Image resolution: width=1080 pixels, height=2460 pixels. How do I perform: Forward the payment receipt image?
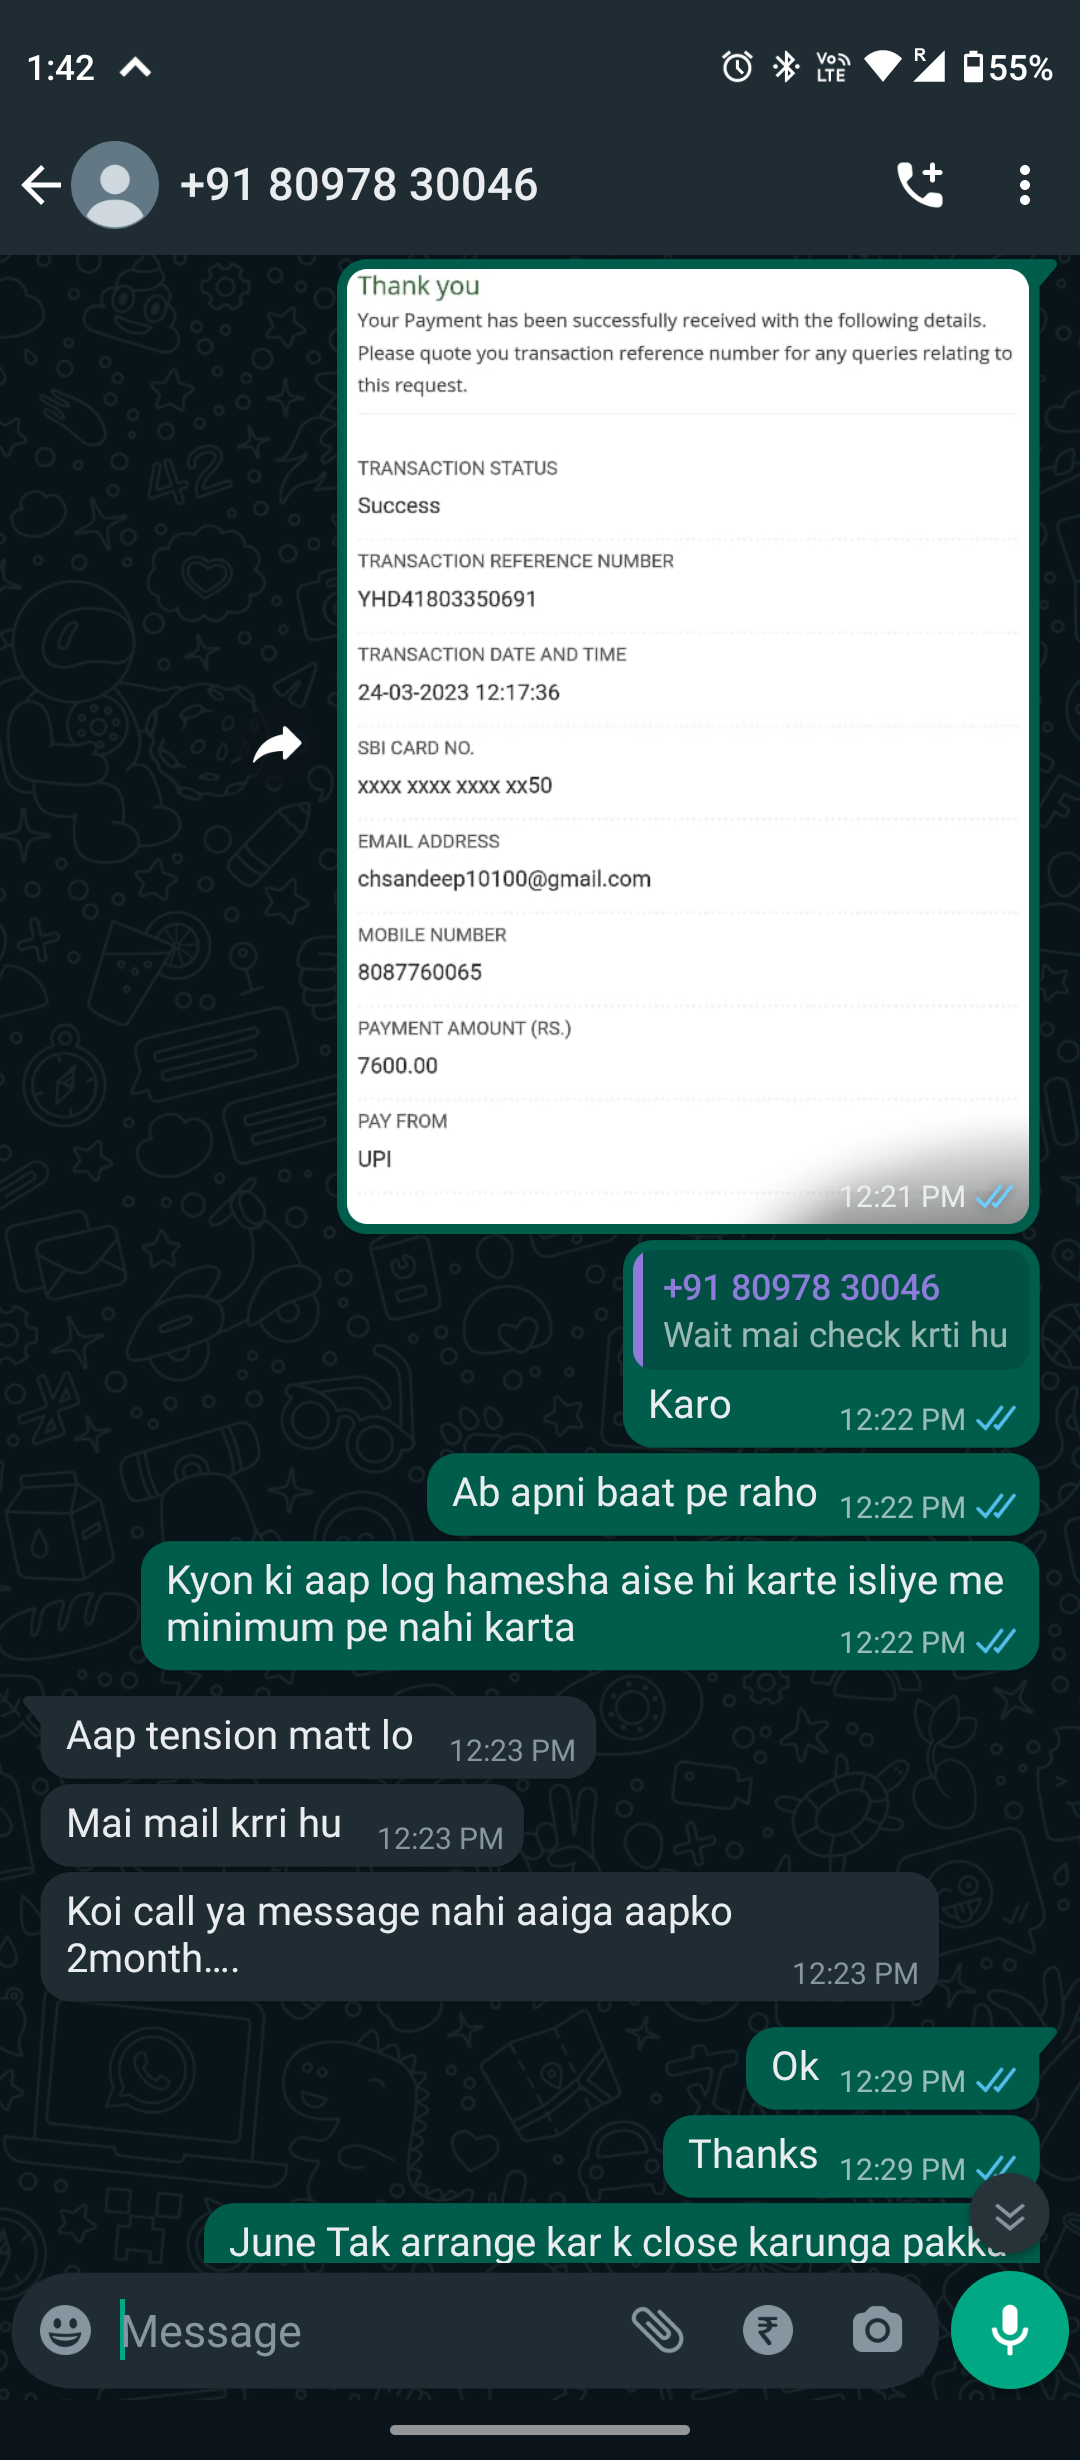coord(277,744)
